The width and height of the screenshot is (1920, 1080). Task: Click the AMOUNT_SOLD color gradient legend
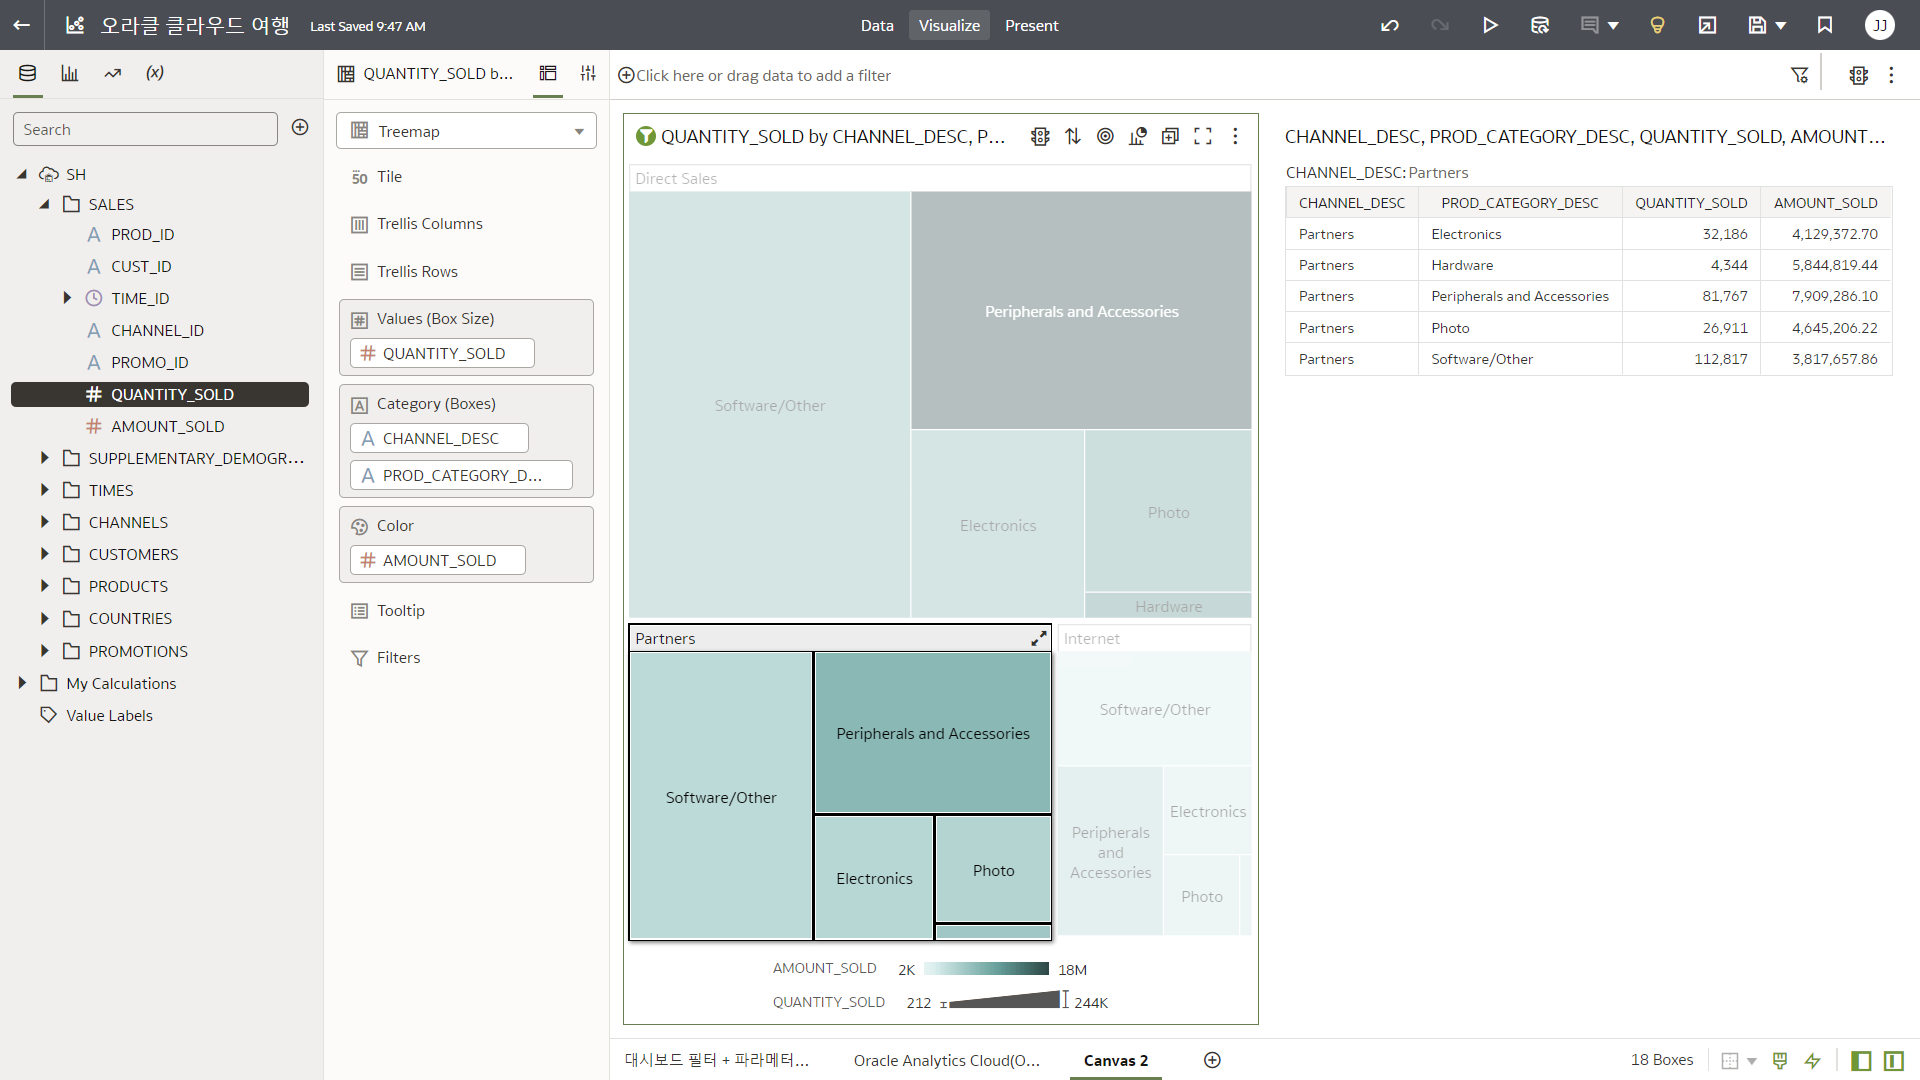tap(986, 969)
